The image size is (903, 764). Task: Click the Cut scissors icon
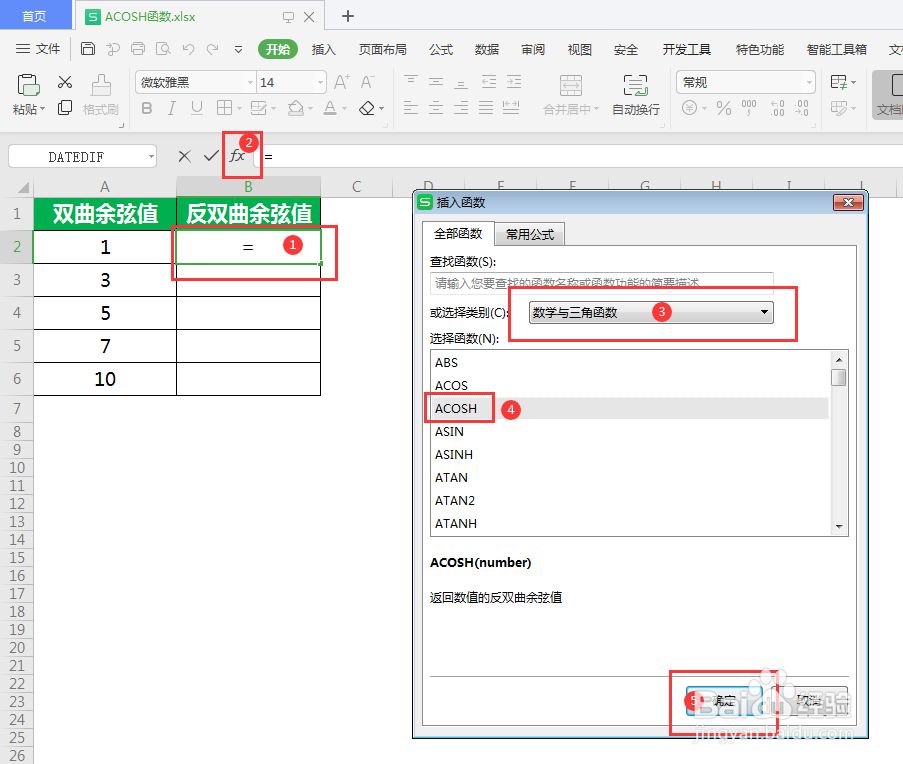[65, 82]
